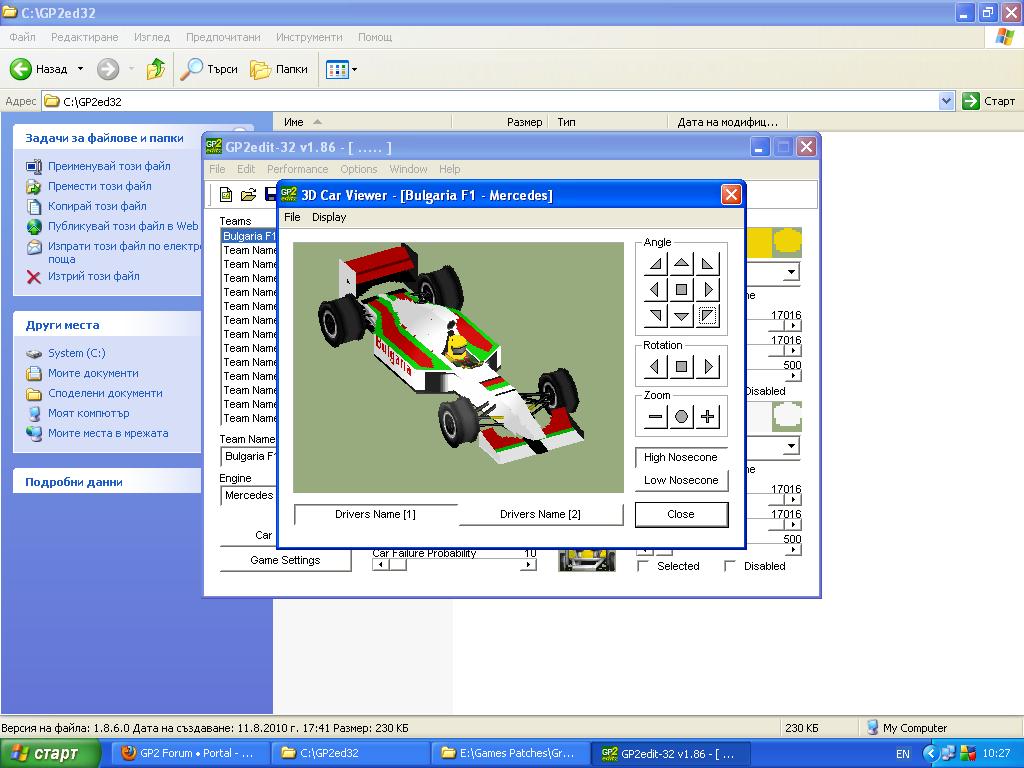Open the Display menu in 3D Car Viewer
Screen dimensions: 1024x768
click(329, 217)
